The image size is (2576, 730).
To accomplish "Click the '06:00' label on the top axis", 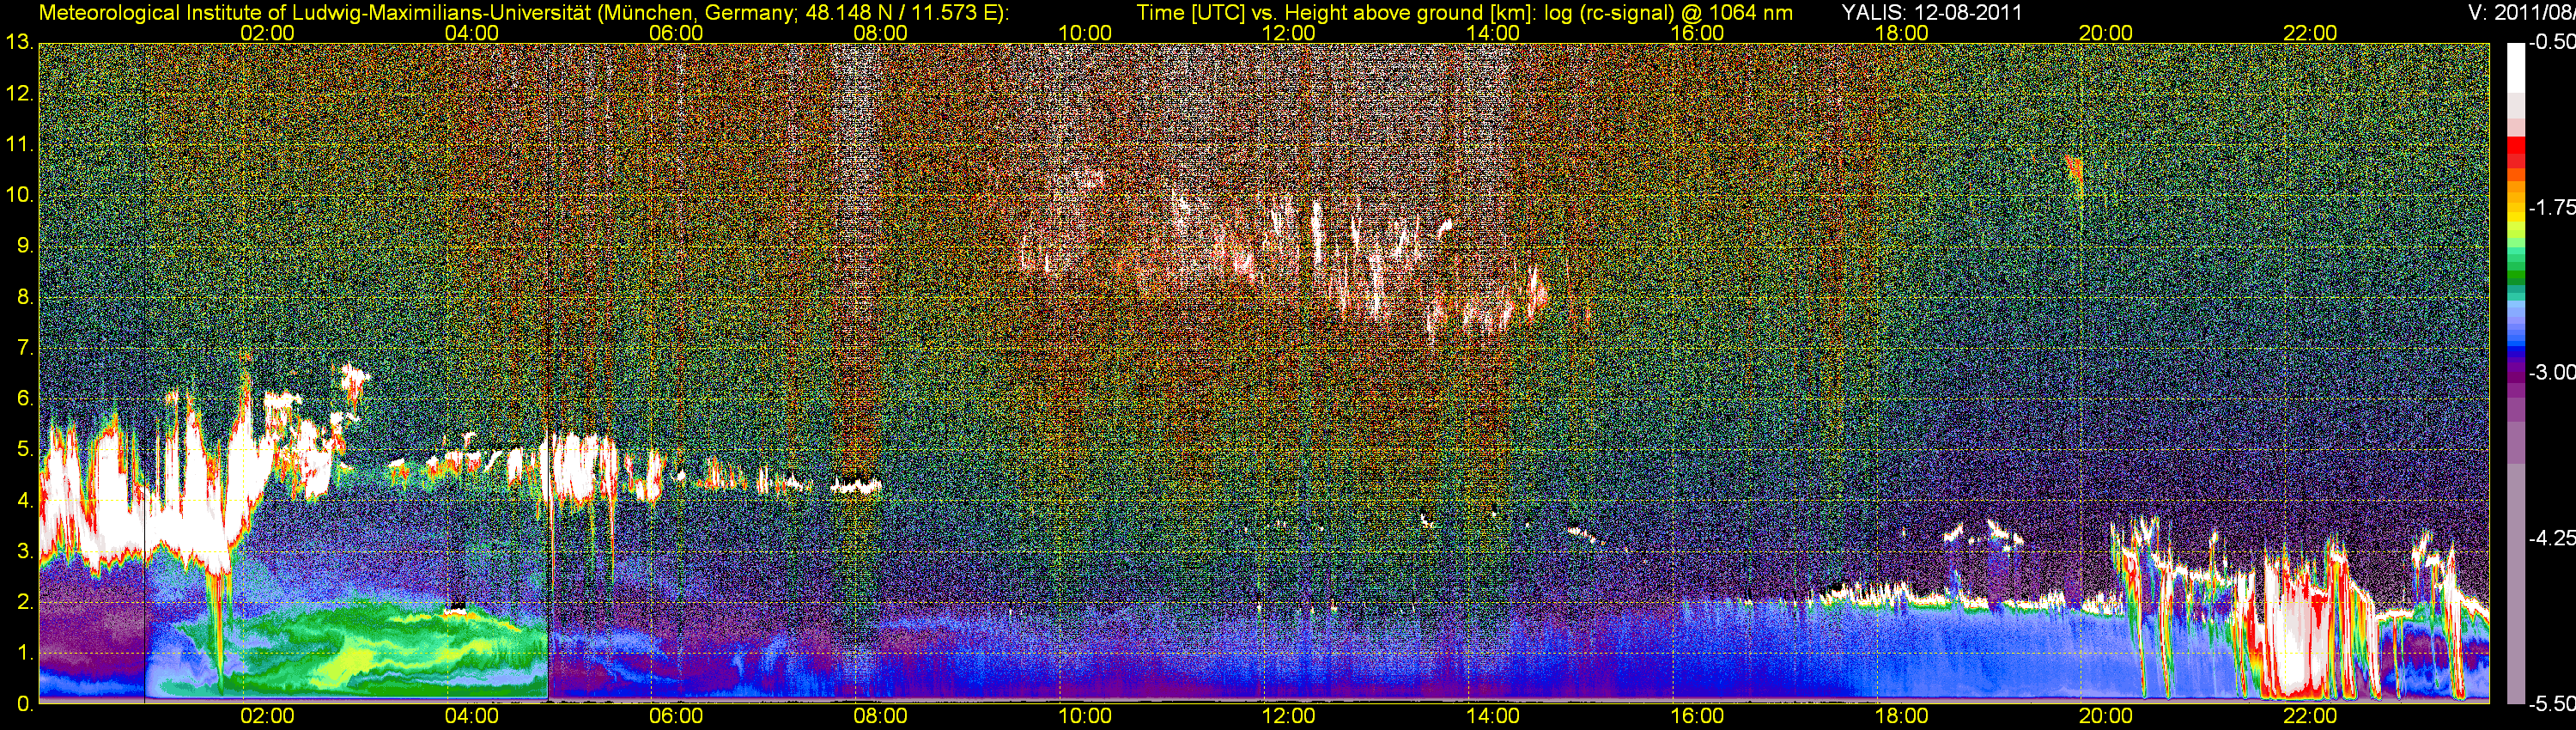I will 676,33.
